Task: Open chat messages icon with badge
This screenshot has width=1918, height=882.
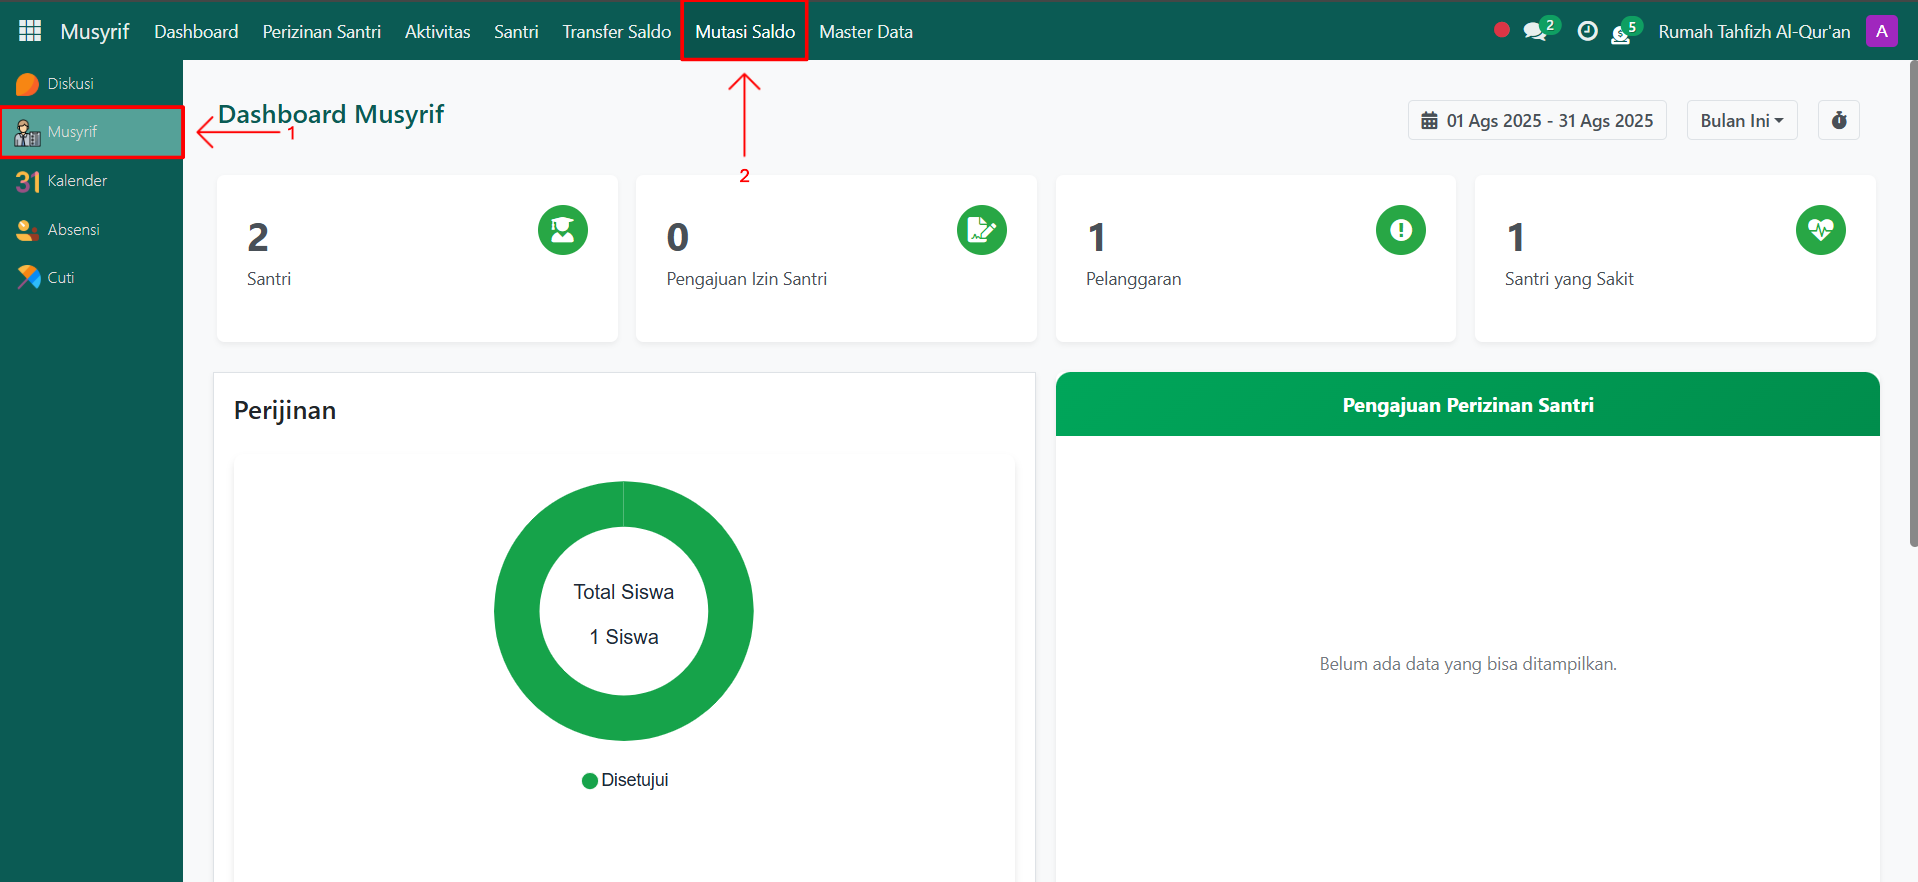Action: click(1535, 31)
